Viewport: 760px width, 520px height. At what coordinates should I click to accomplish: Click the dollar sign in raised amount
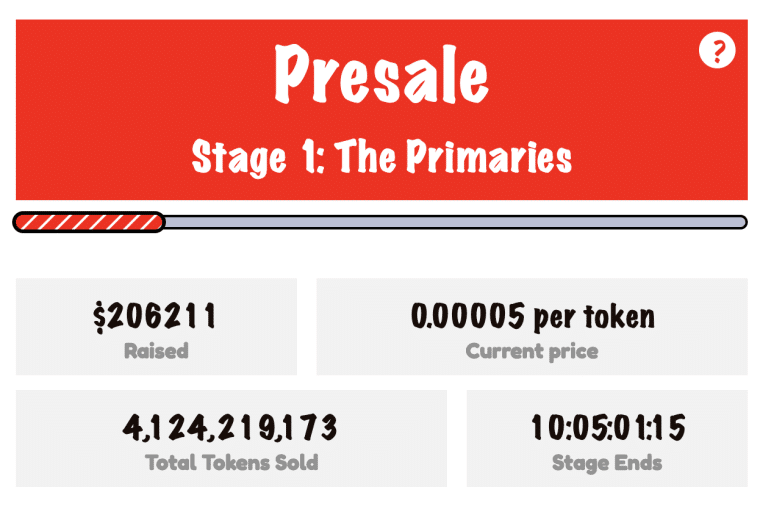coord(99,317)
